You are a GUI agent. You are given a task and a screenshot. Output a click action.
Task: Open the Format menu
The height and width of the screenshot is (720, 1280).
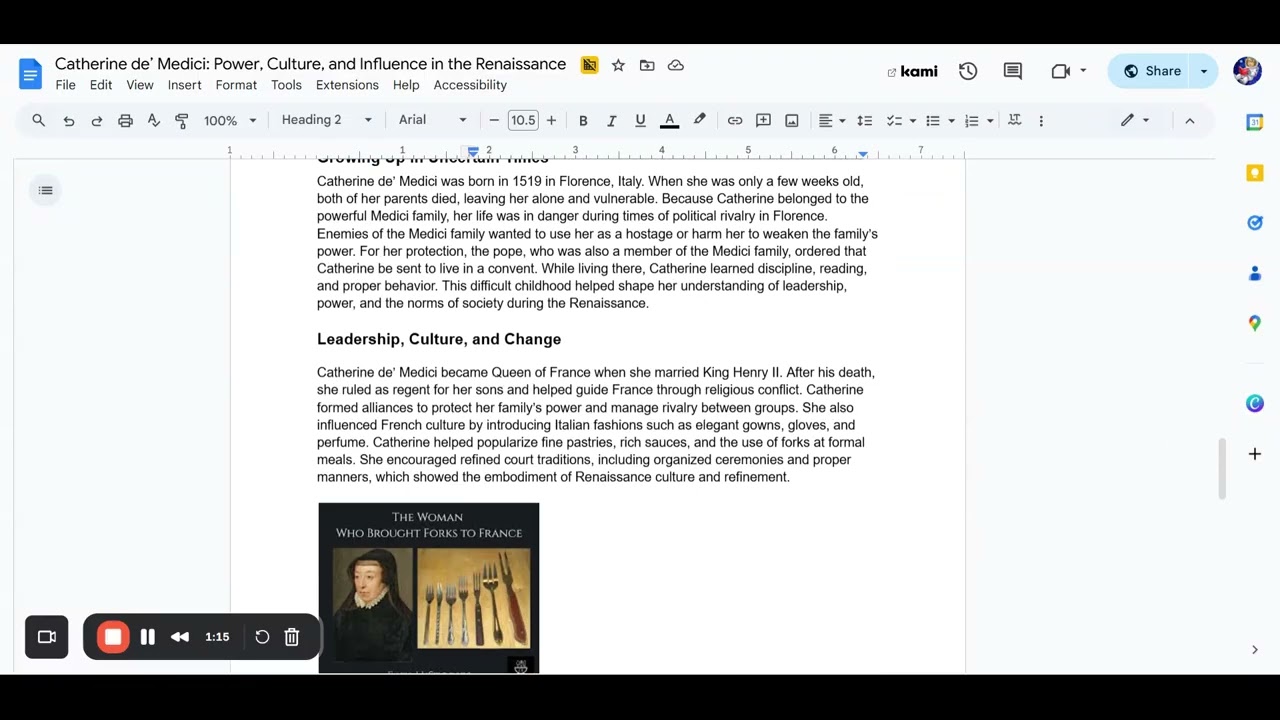pos(236,85)
